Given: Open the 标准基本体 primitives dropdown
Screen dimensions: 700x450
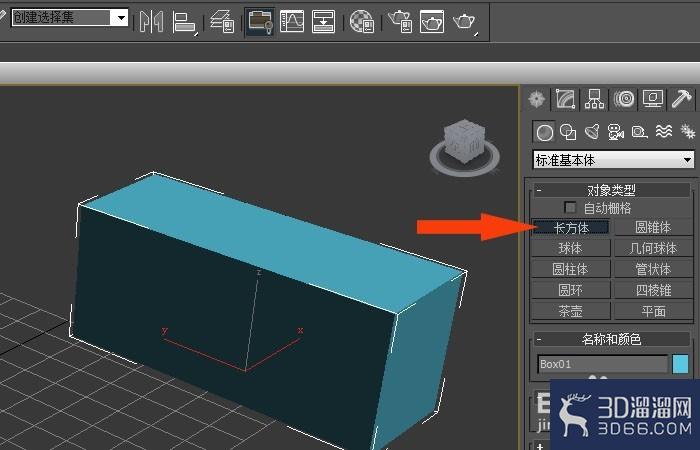Looking at the screenshot, I should click(x=613, y=160).
